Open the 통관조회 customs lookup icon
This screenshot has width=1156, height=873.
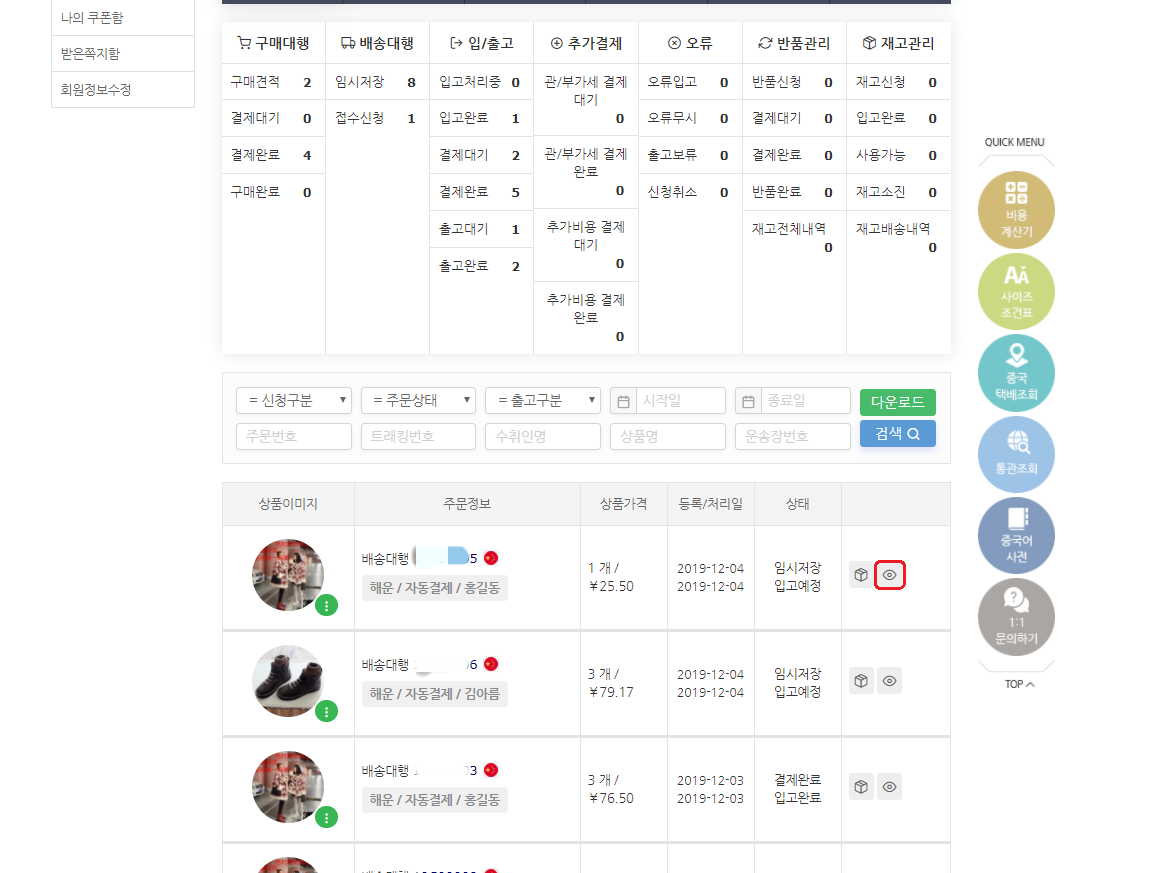point(1016,455)
